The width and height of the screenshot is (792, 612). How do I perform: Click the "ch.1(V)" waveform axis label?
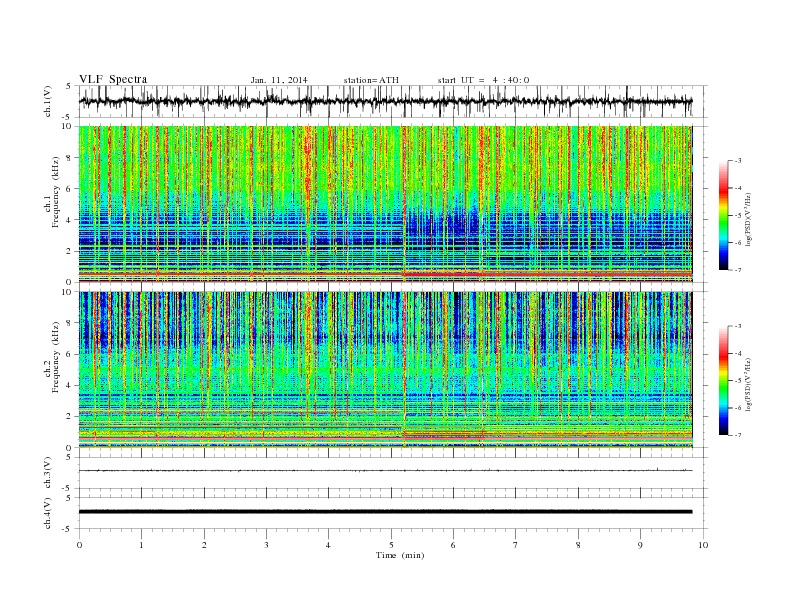(x=48, y=101)
